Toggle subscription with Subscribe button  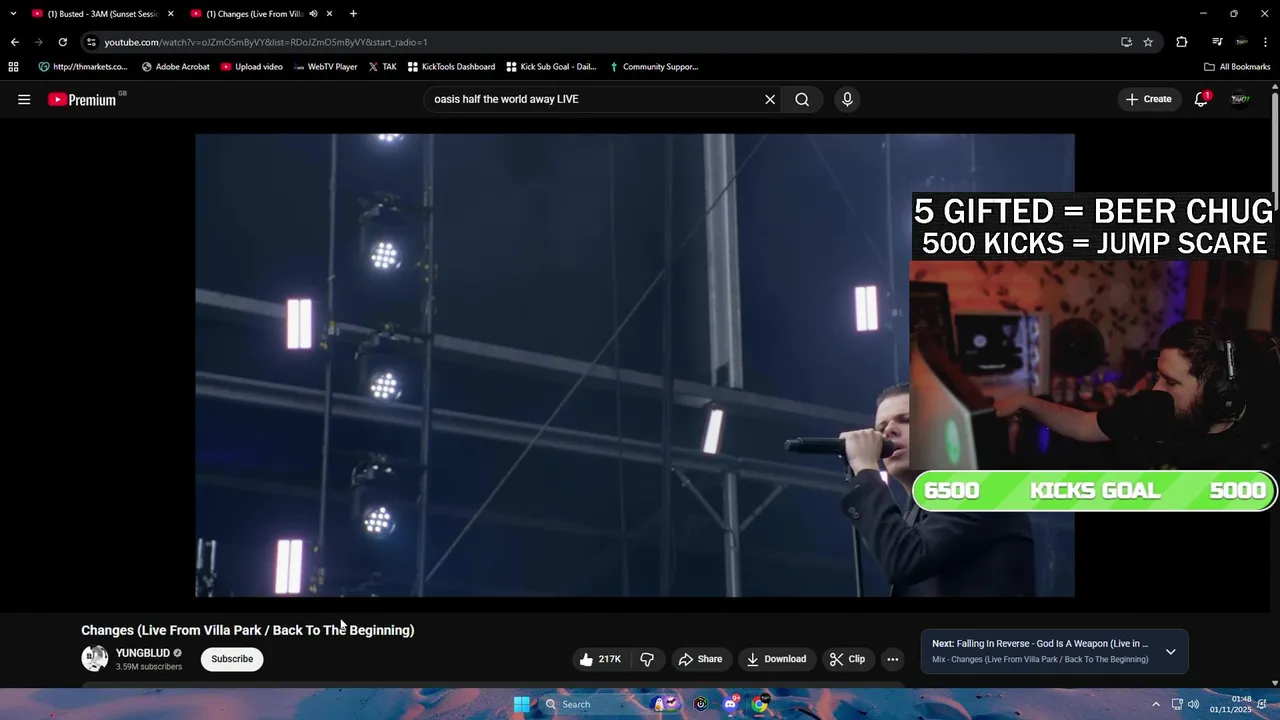coord(232,659)
